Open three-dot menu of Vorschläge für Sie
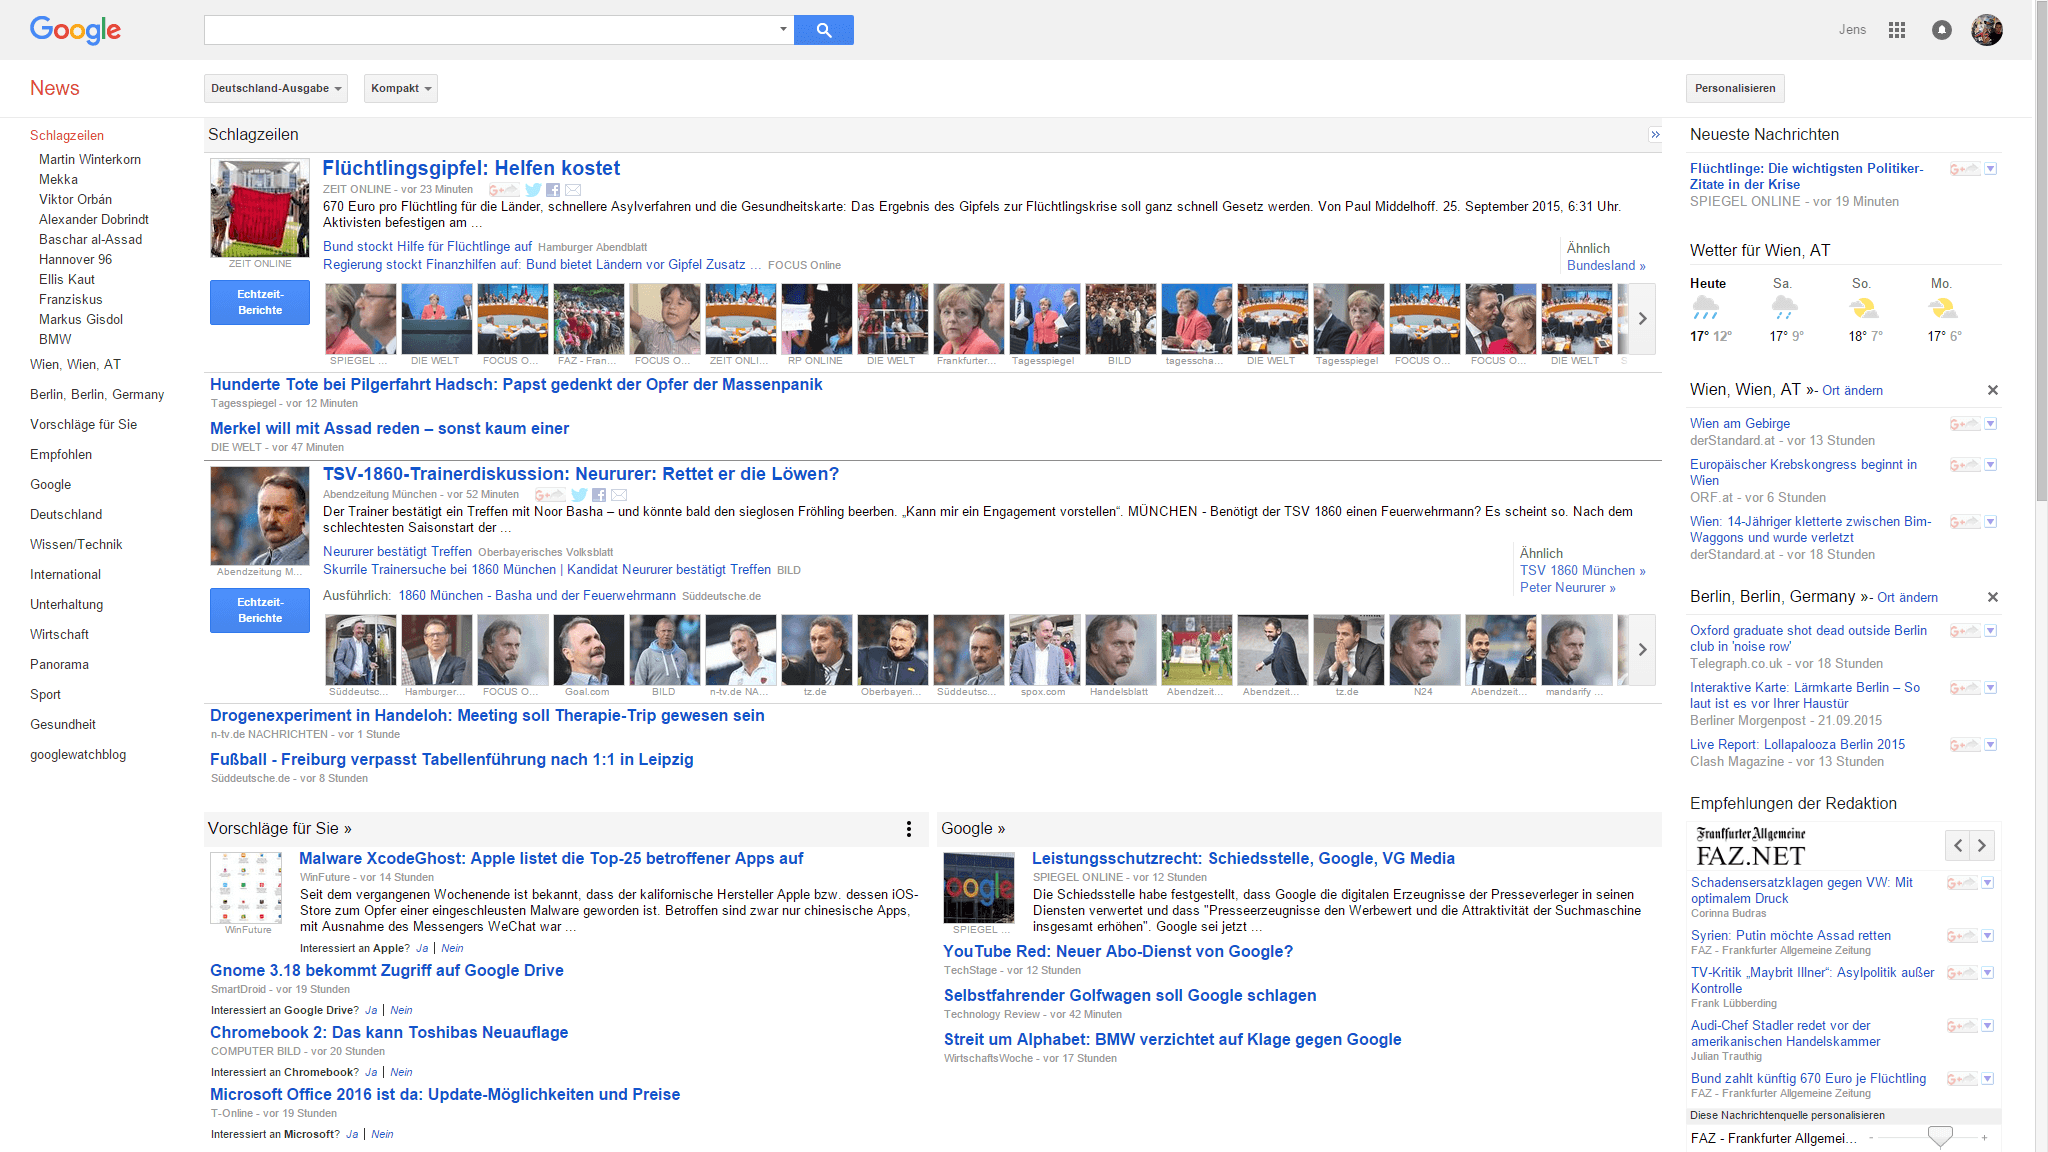Screen dimensions: 2048x1152 908,828
